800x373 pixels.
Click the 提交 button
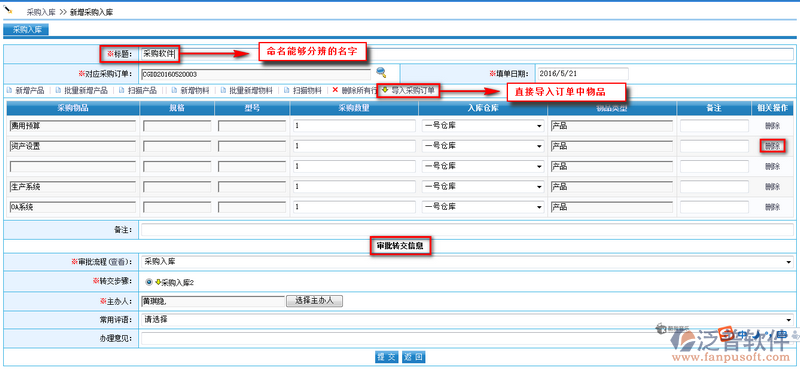click(x=387, y=357)
